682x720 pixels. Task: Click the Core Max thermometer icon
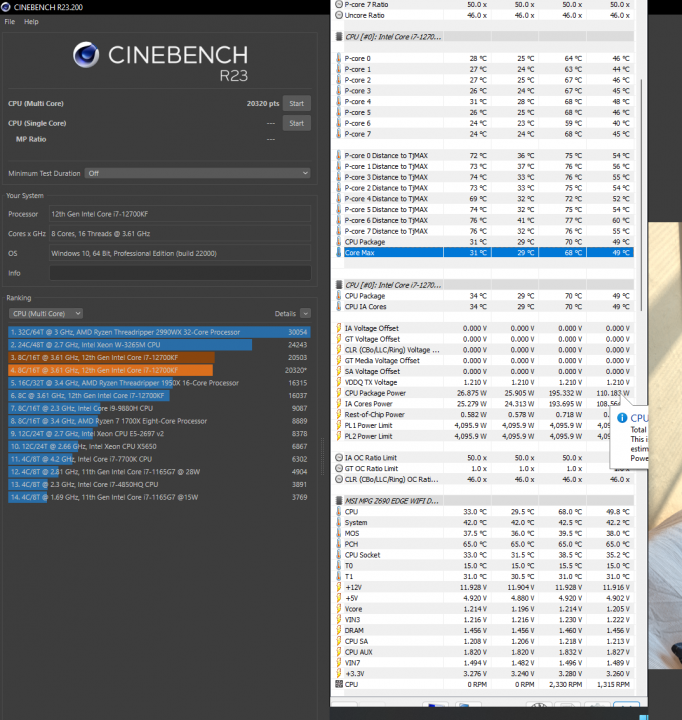[339, 252]
